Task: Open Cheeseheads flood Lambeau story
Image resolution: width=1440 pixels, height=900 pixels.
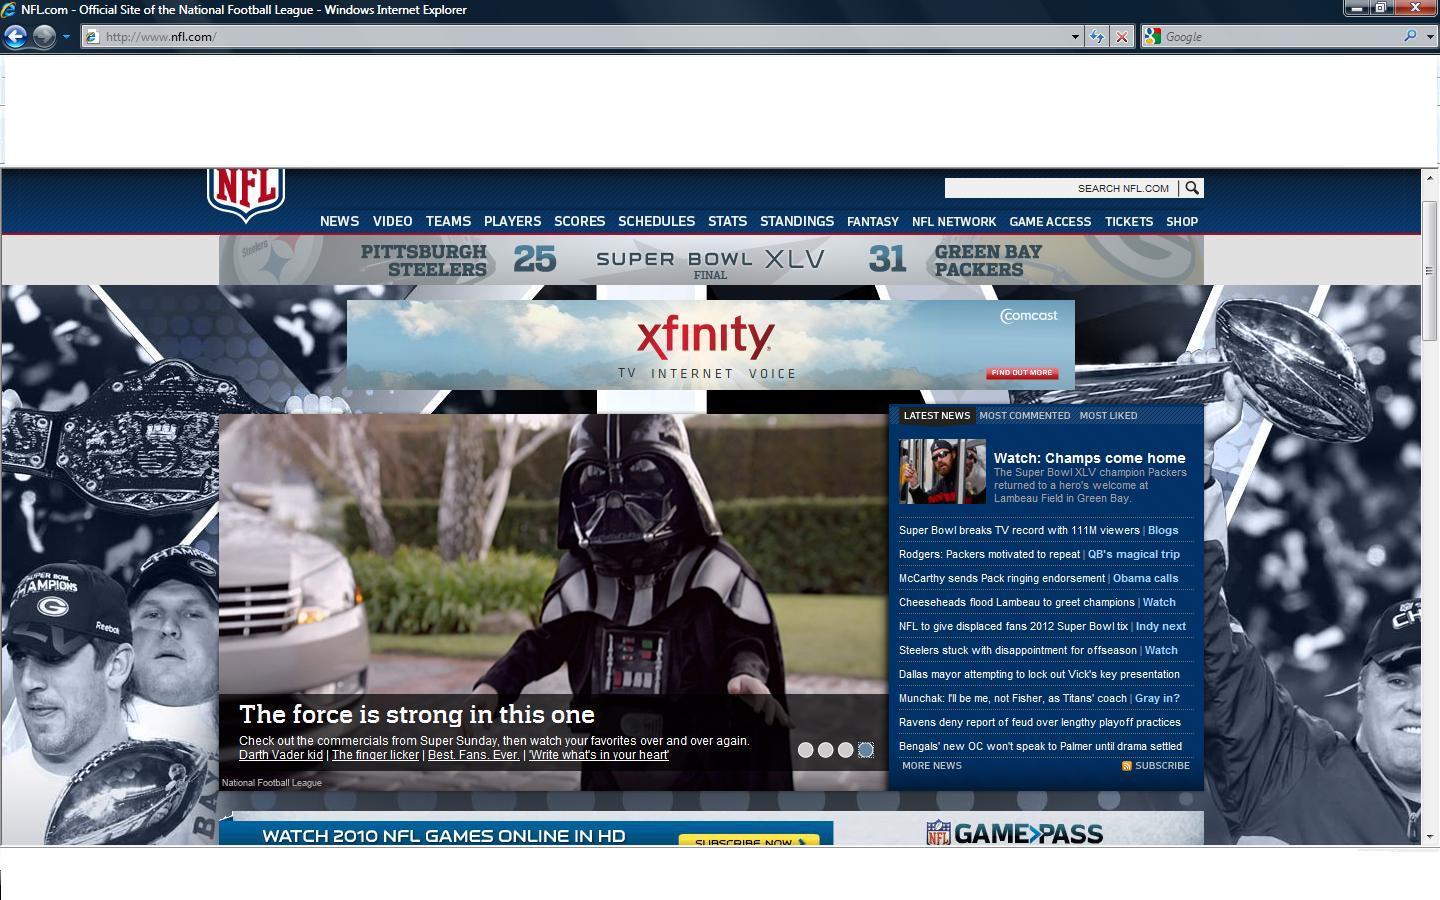Action: click(1017, 602)
